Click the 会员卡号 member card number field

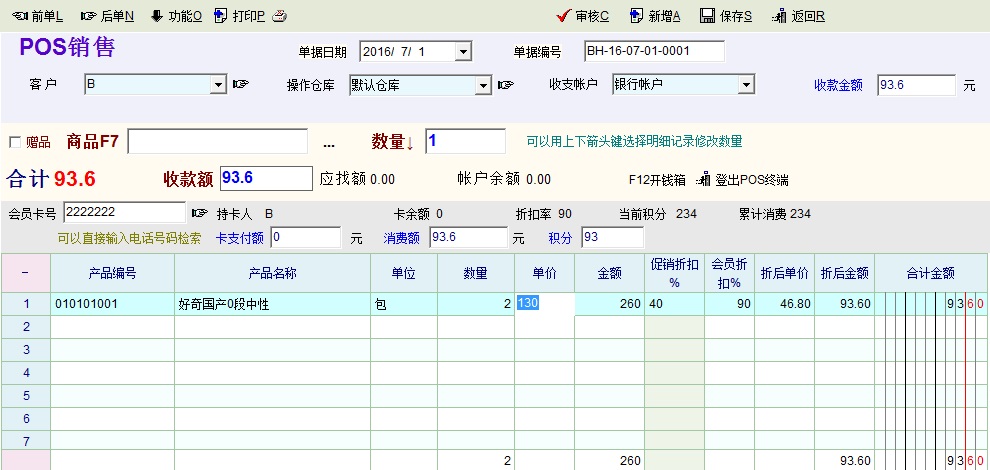[x=124, y=213]
